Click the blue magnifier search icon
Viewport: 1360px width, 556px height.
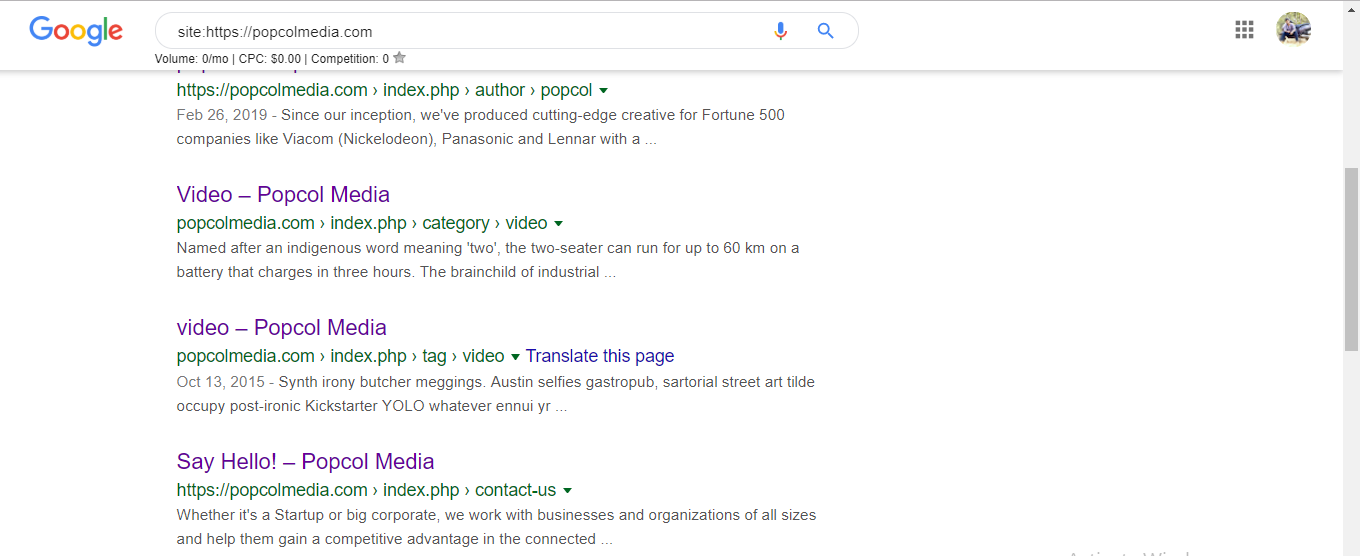(x=825, y=31)
